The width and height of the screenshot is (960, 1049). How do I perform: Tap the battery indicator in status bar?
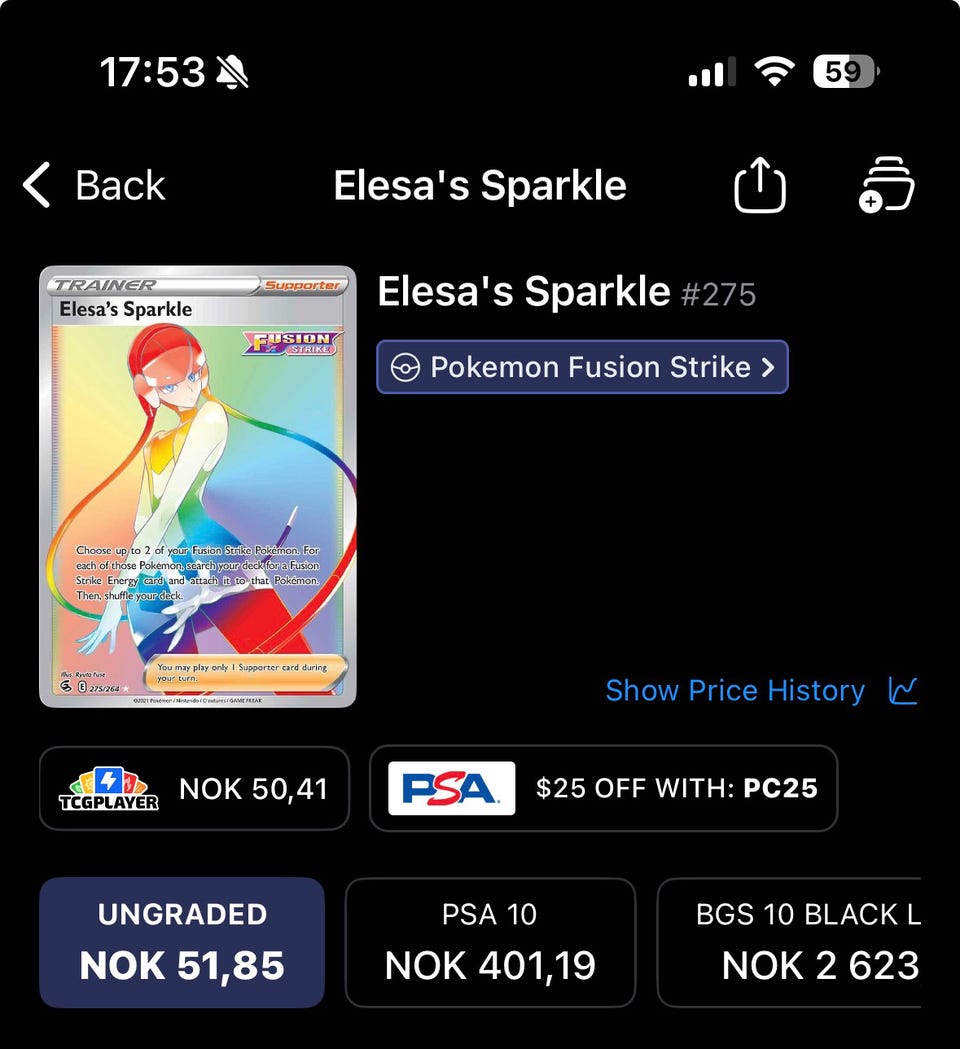pyautogui.click(x=845, y=72)
